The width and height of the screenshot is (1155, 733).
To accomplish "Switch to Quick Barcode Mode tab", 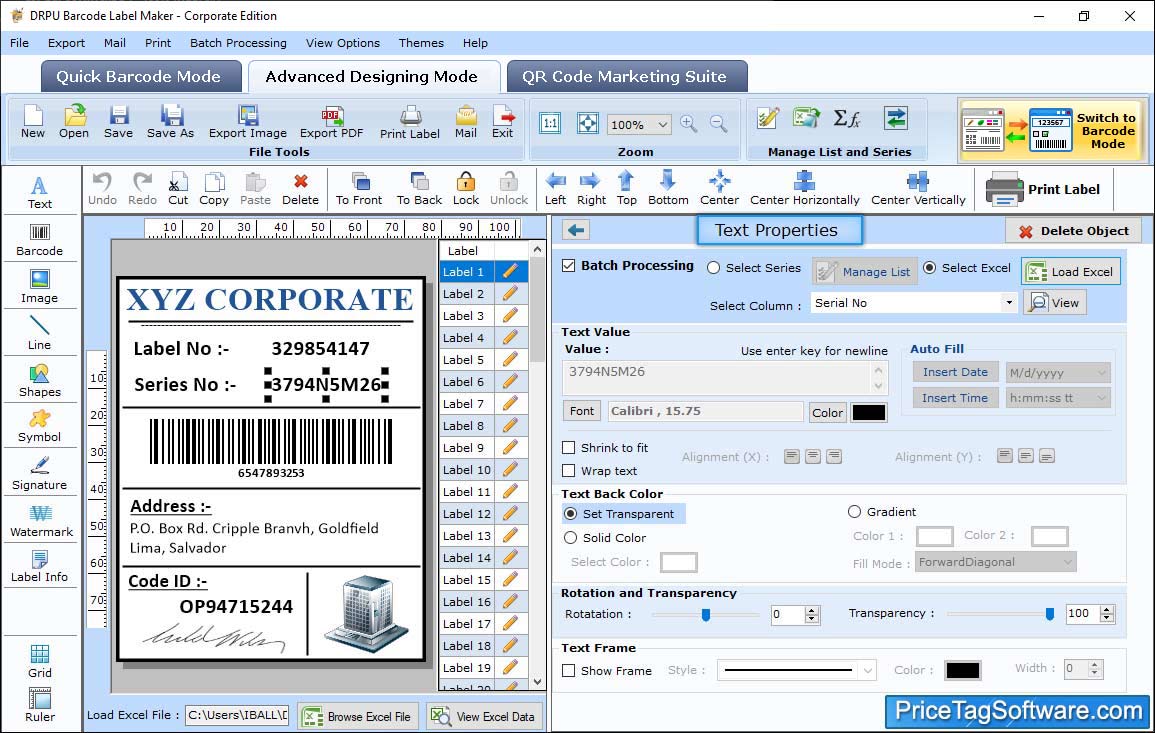I will coord(140,77).
